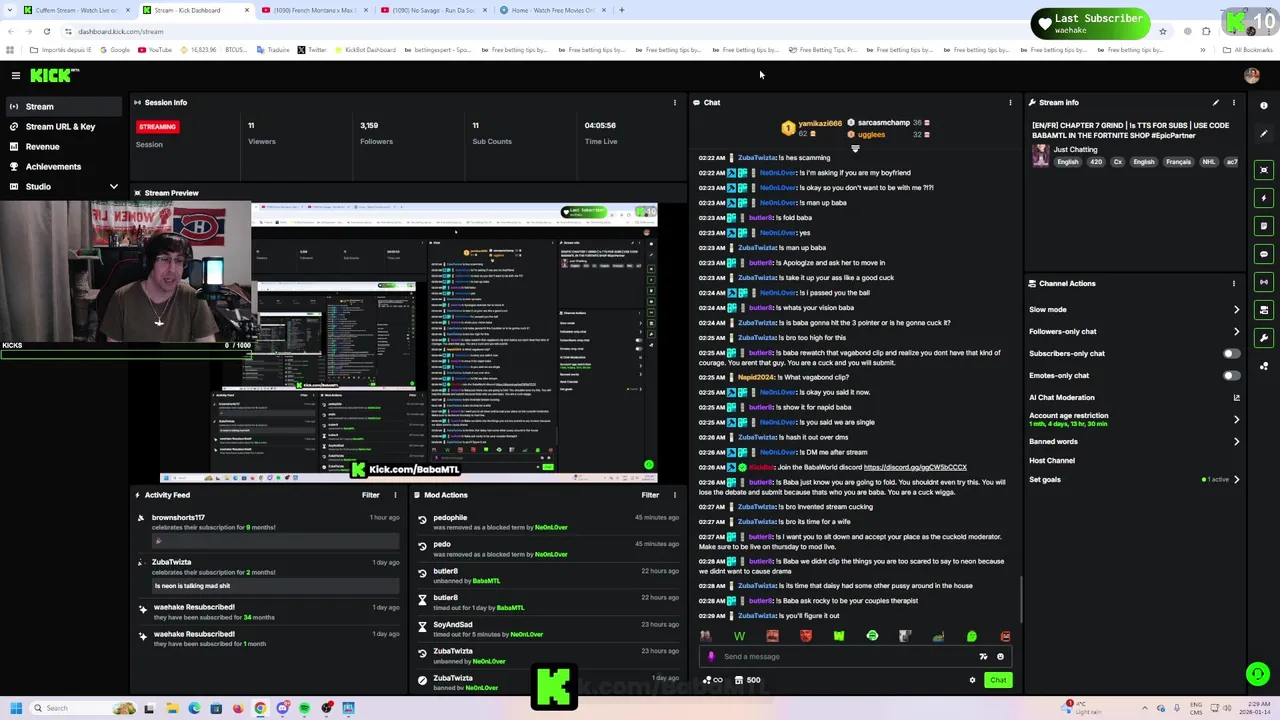
Task: Open Stream URL & Key page
Action: [62, 126]
